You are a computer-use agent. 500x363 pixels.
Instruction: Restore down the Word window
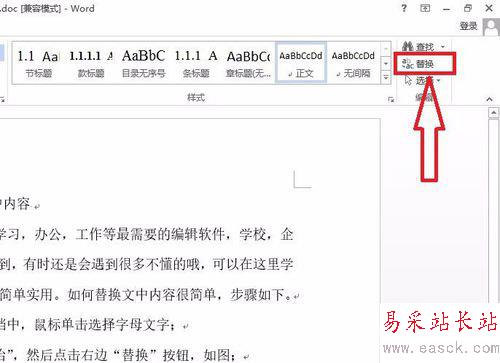coord(468,8)
